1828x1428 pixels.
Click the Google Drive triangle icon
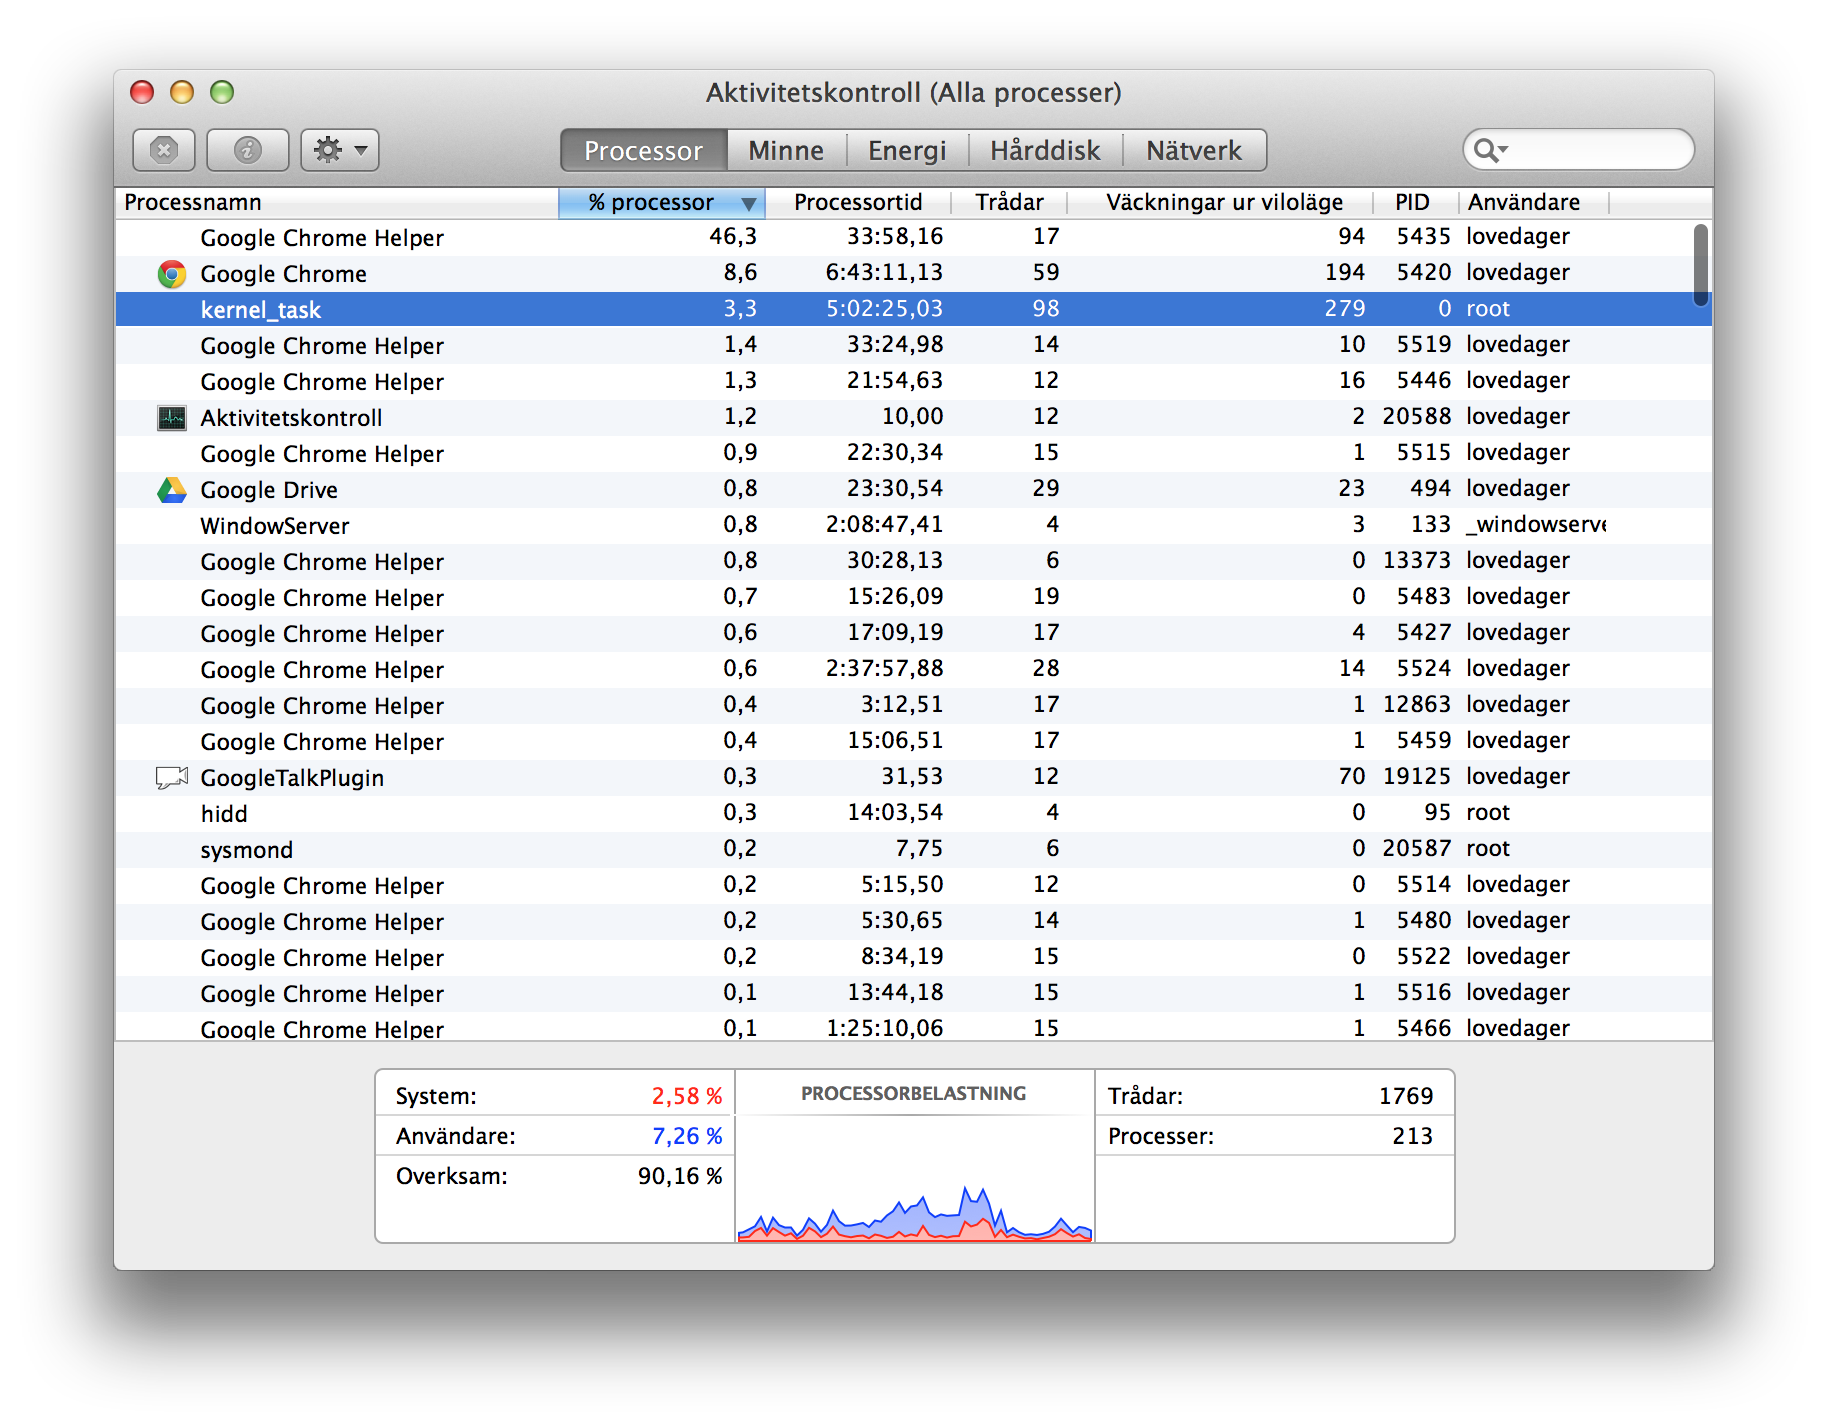coord(172,490)
